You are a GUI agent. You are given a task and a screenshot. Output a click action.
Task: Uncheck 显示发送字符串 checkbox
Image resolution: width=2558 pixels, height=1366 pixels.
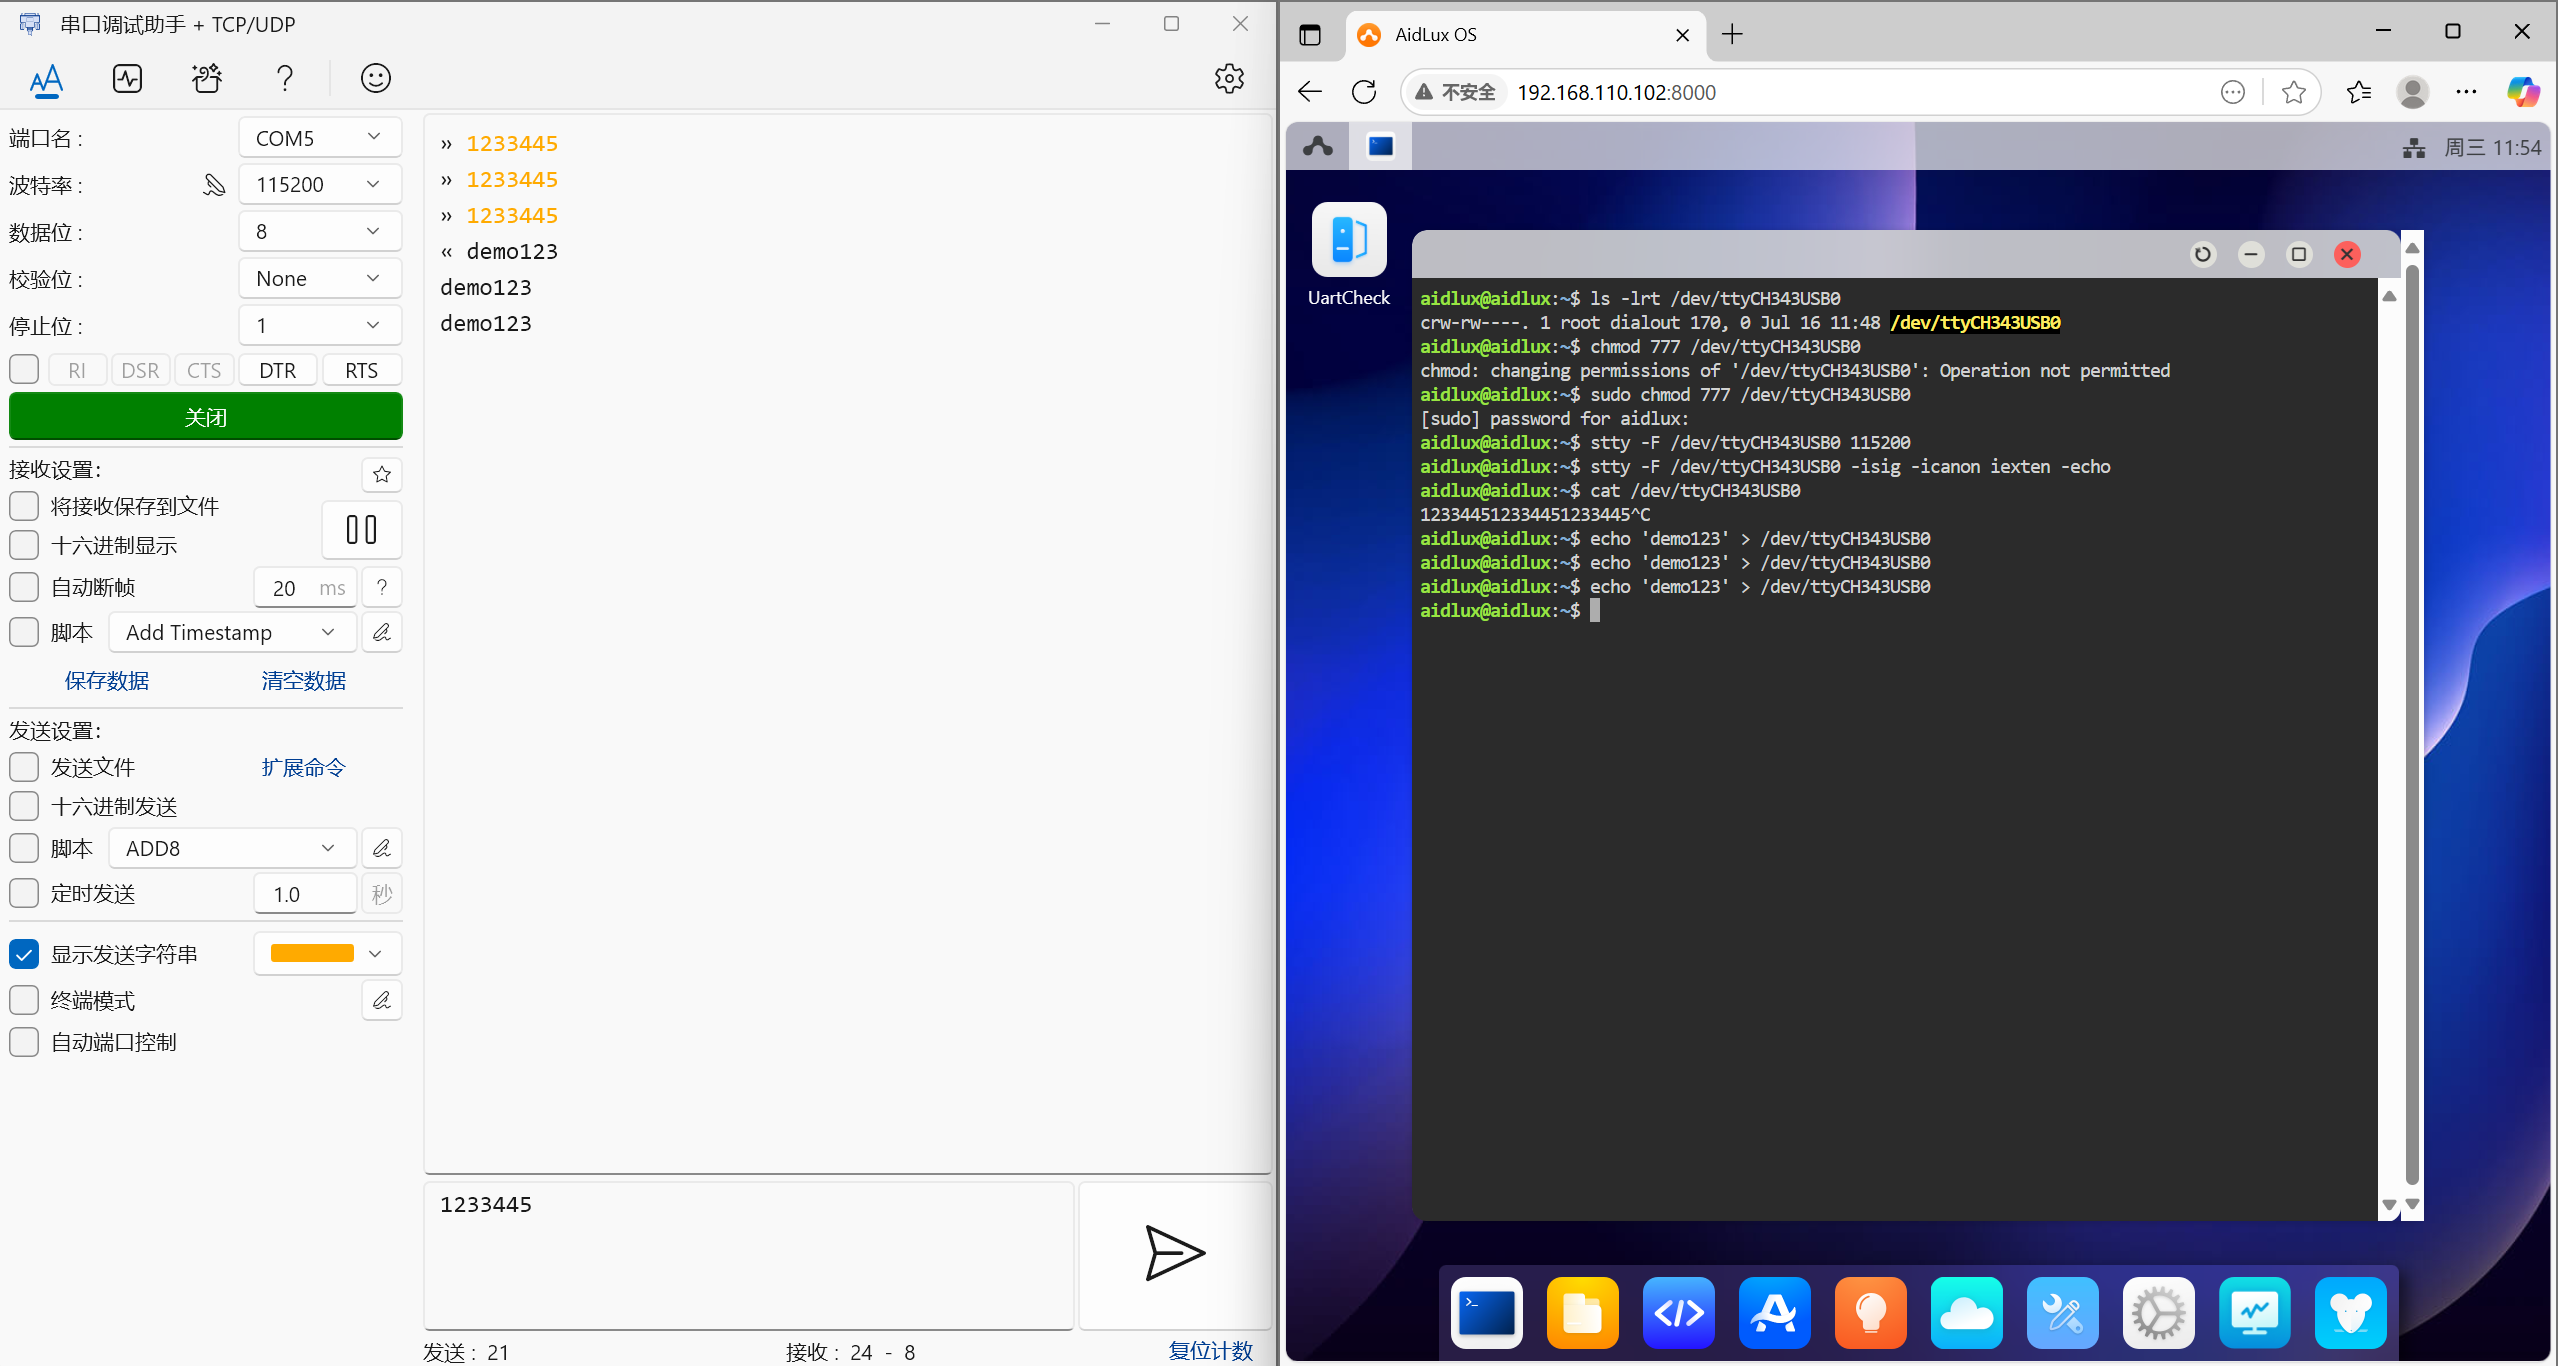[x=24, y=954]
